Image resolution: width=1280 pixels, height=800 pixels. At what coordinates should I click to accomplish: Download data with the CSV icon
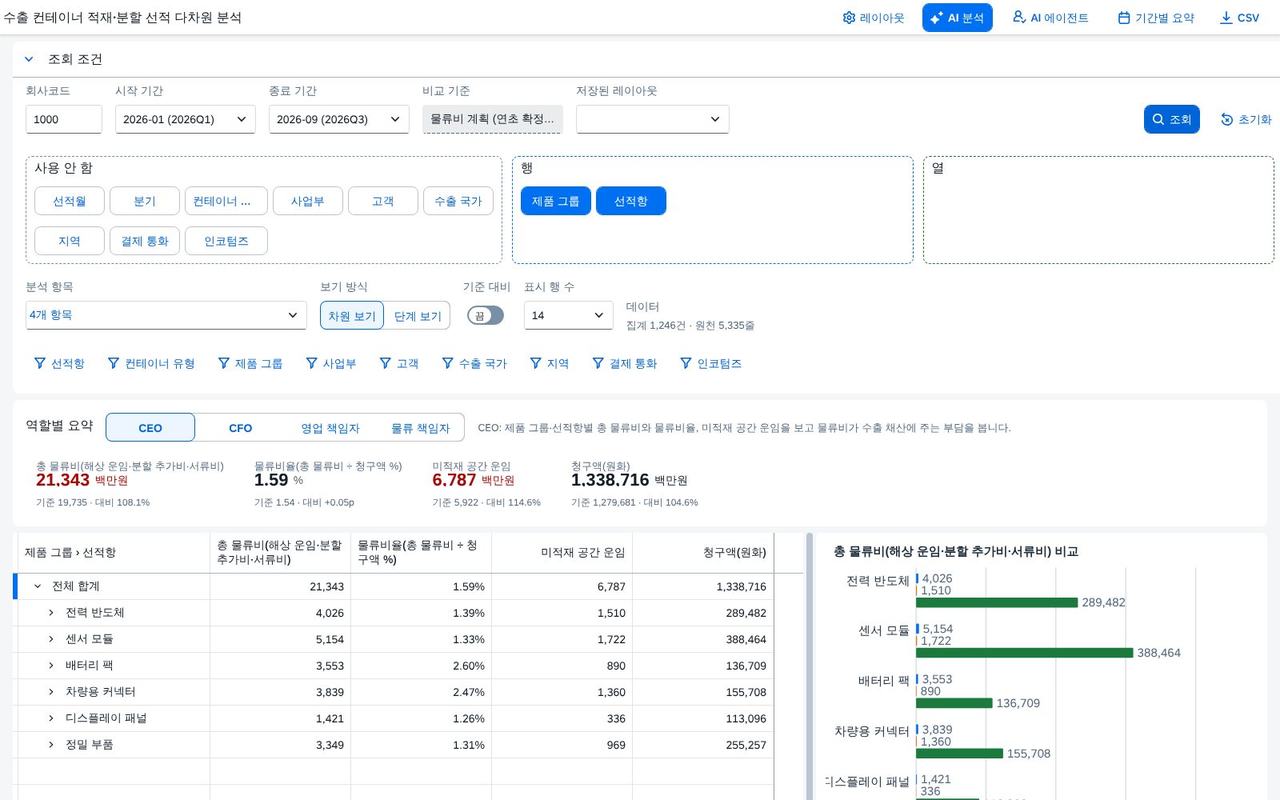pos(1226,18)
